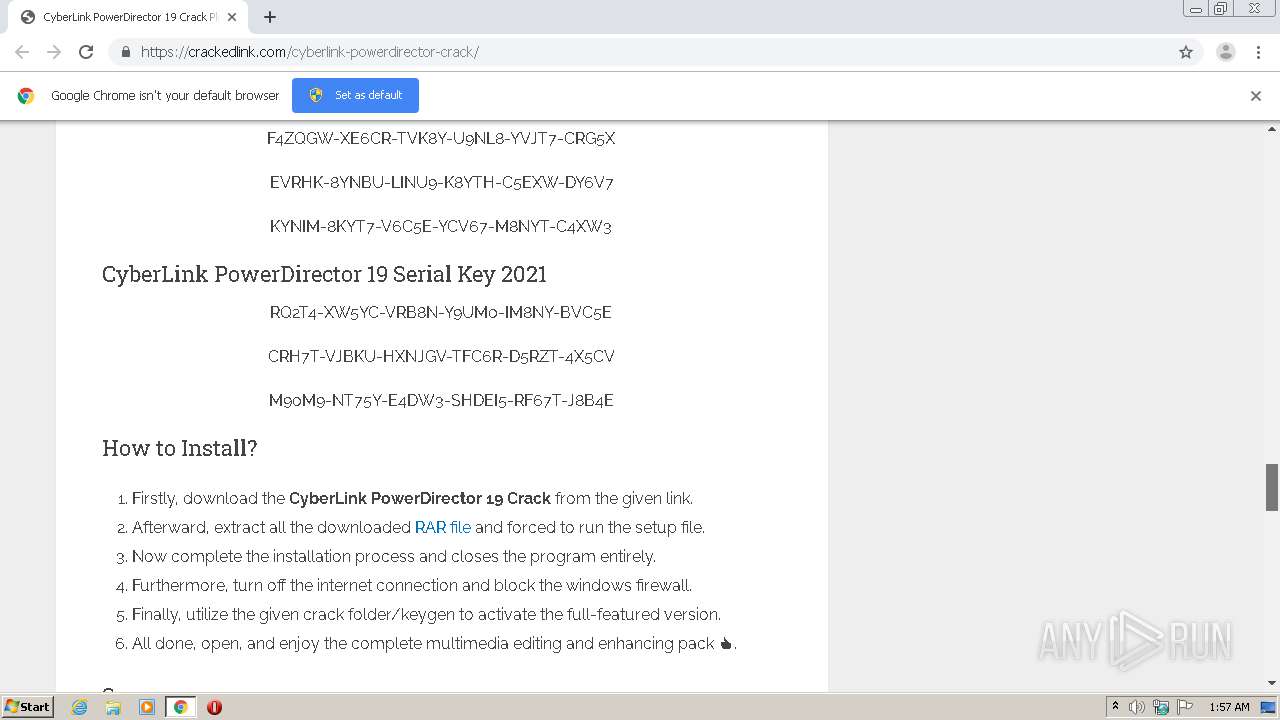Dismiss the default browser notification bar

coord(1256,96)
